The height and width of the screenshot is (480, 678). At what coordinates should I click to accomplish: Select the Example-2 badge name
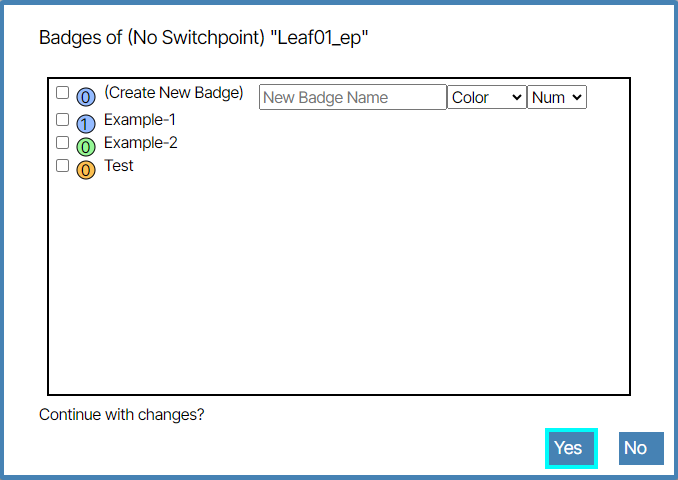(141, 143)
